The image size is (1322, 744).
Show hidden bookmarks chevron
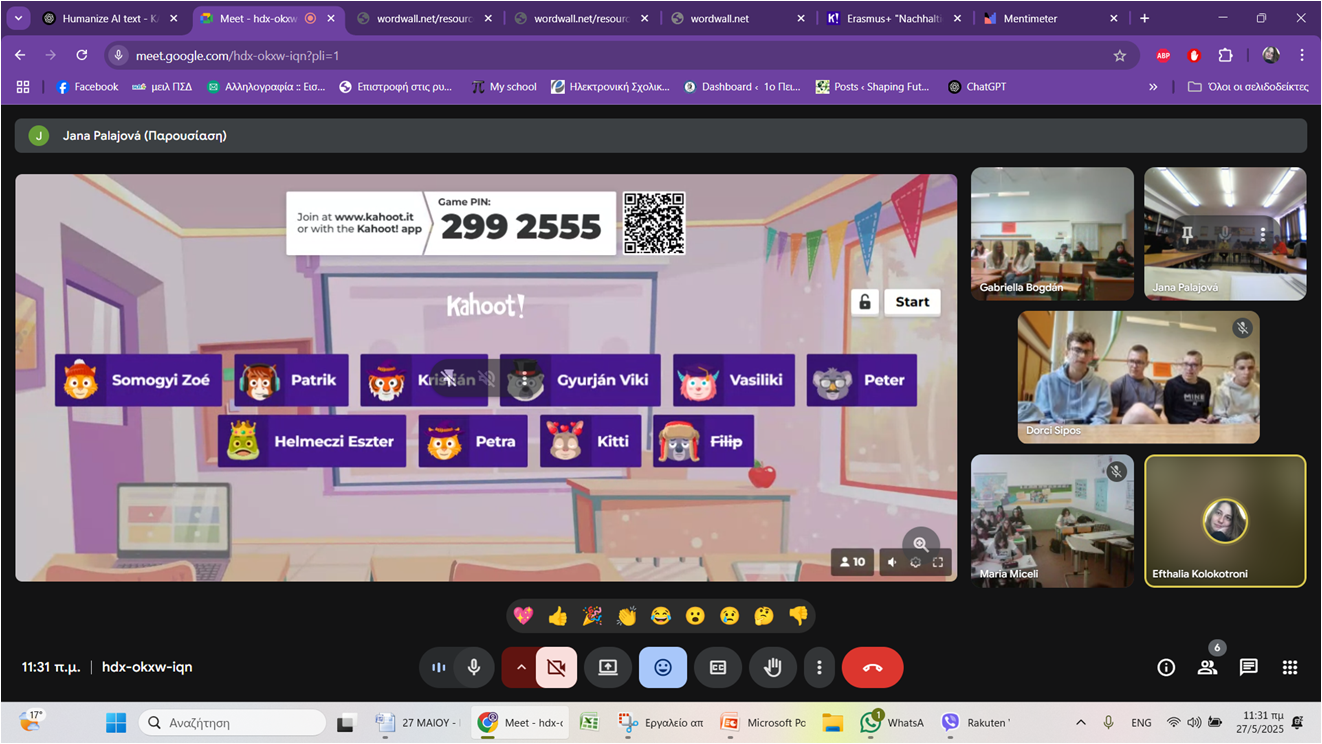[x=1153, y=87]
